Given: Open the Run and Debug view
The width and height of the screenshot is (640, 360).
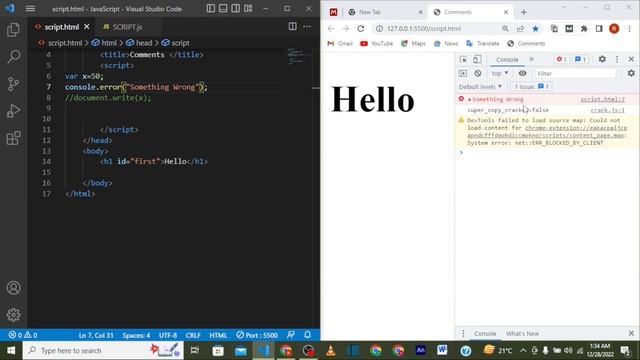Looking at the screenshot, I should pos(13,111).
